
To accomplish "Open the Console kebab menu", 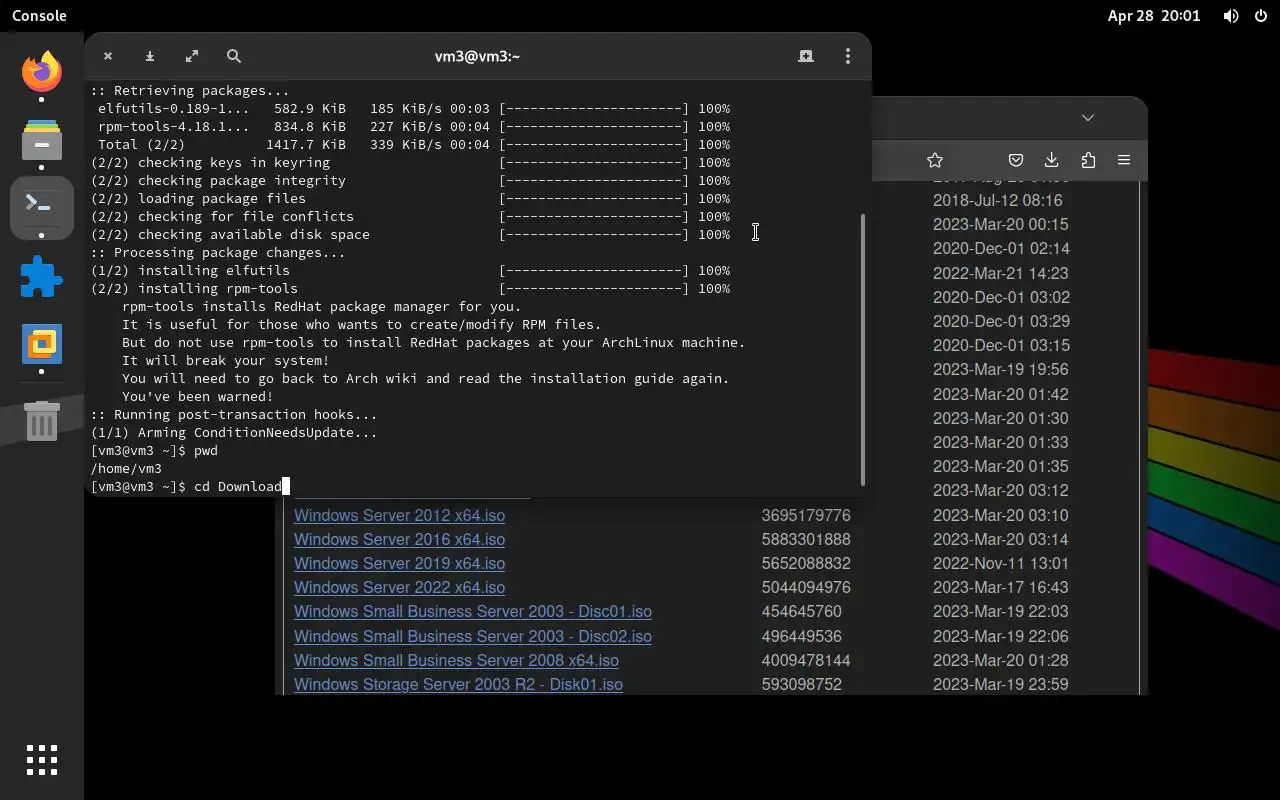I will click(848, 56).
